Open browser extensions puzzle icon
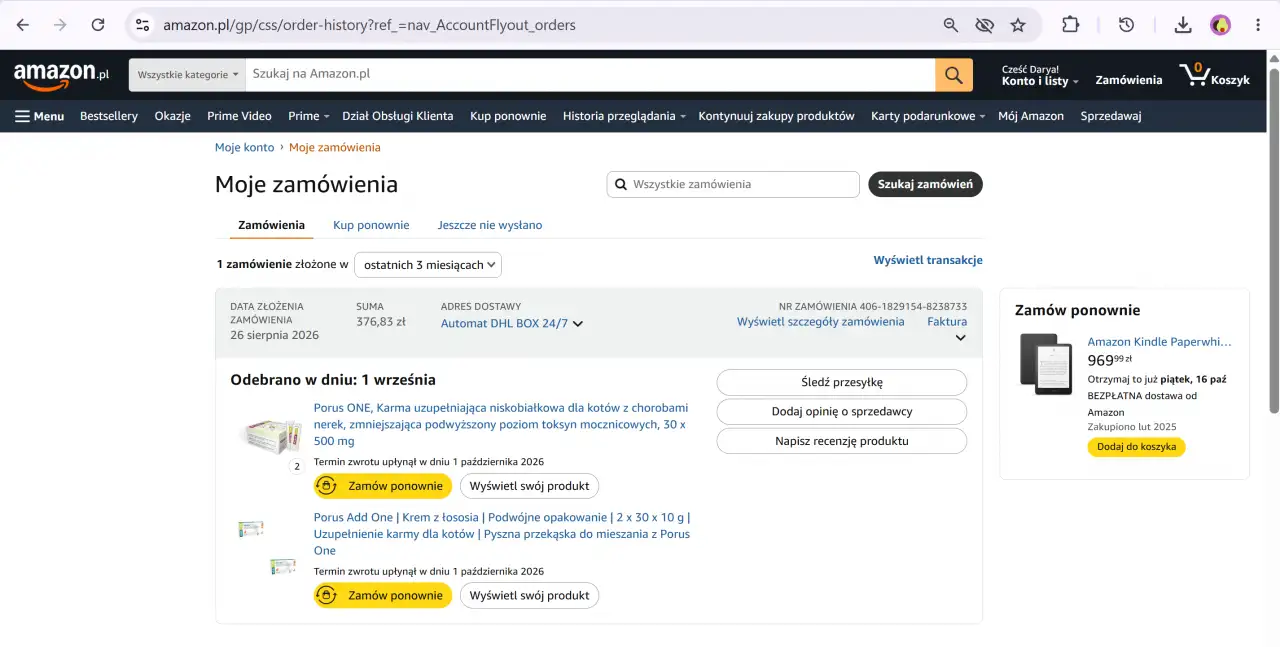This screenshot has height=647, width=1280. [x=1070, y=25]
